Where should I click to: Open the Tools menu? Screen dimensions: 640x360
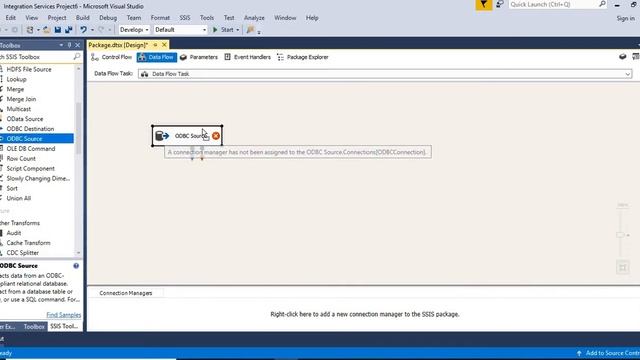tap(207, 18)
